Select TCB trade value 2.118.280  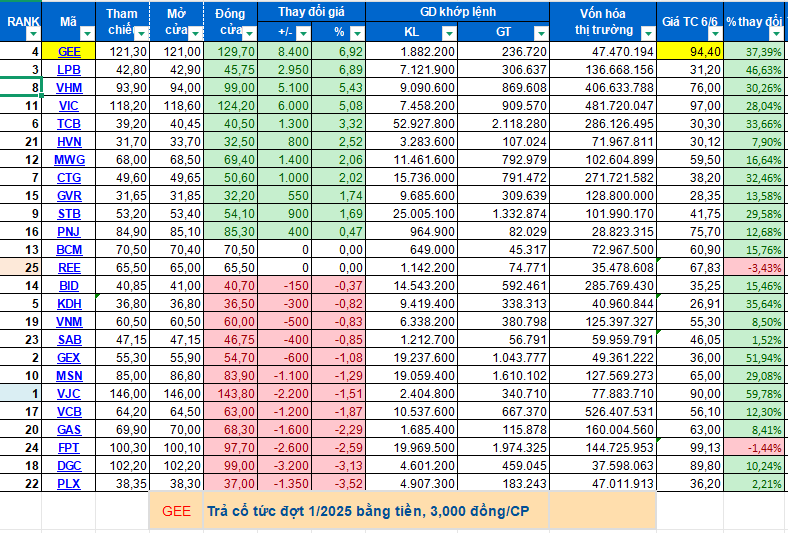[504, 124]
